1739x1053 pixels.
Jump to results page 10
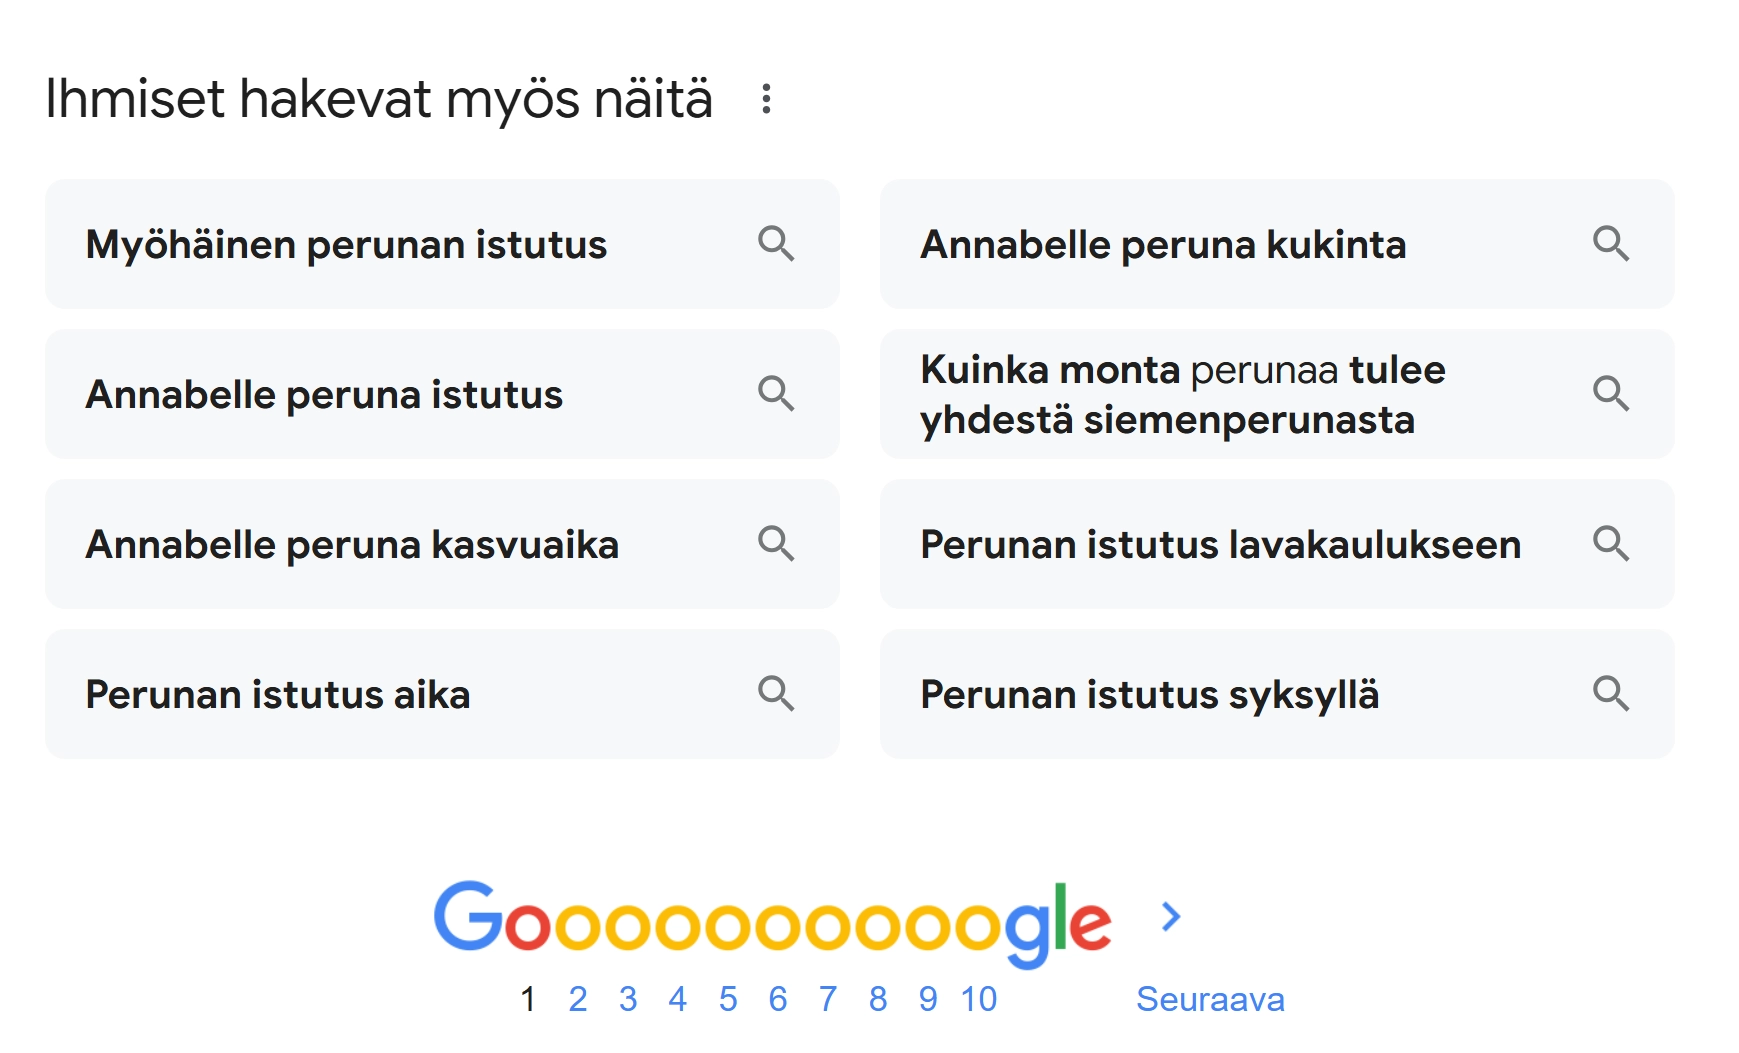(x=980, y=998)
